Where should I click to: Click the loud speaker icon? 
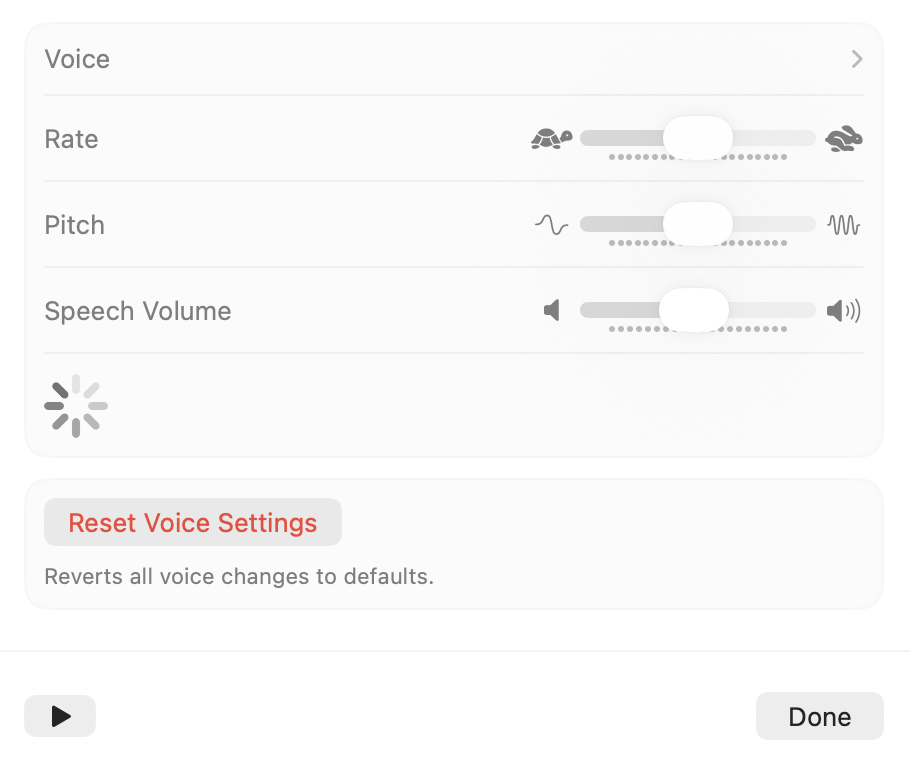pos(844,310)
